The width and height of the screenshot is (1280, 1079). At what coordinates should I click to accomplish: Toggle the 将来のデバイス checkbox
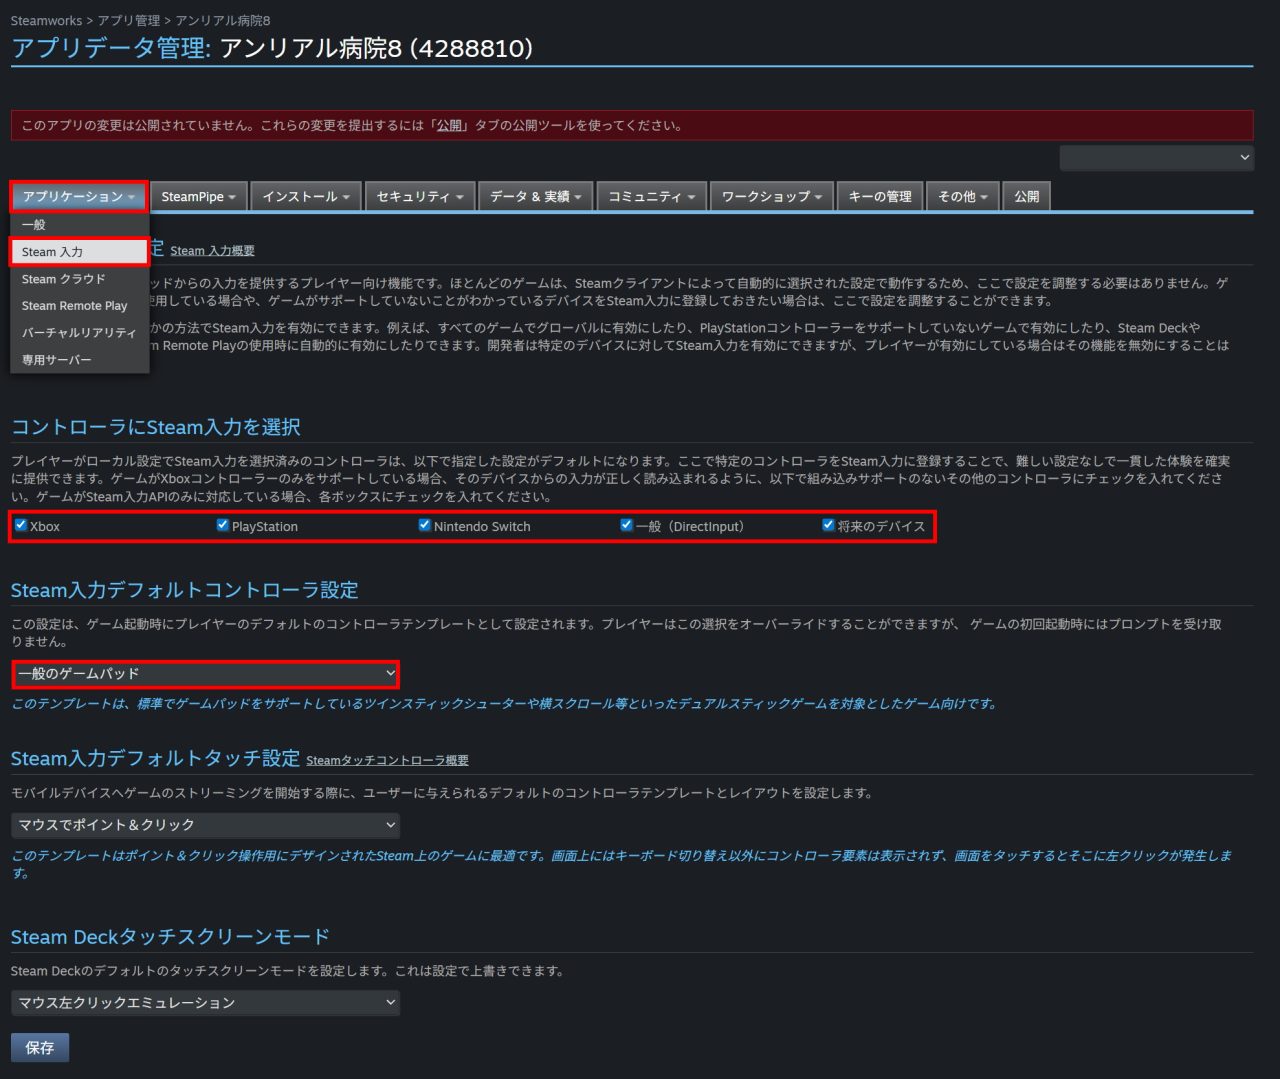[x=829, y=525]
